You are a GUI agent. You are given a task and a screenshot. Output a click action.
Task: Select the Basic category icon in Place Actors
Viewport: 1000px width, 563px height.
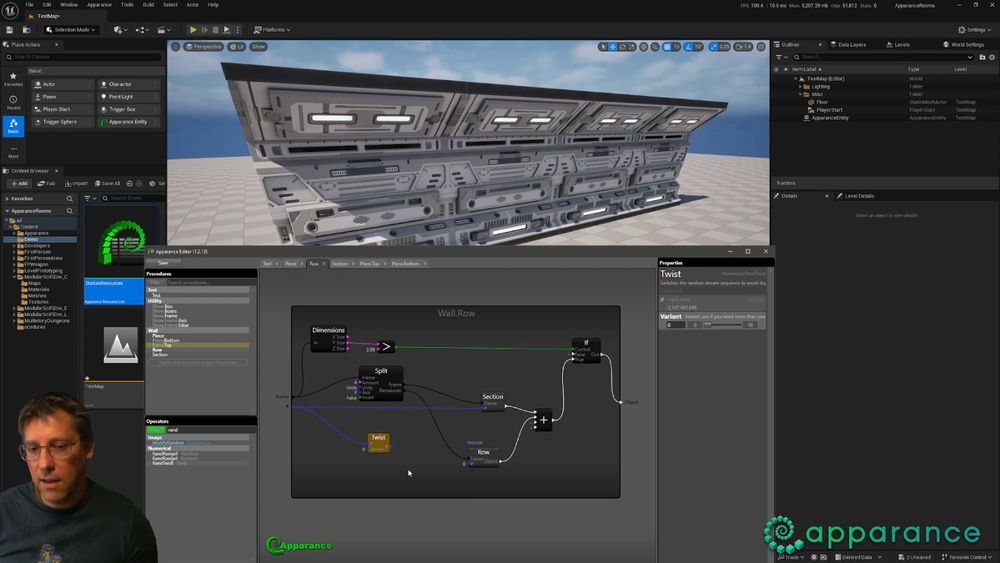(13, 125)
